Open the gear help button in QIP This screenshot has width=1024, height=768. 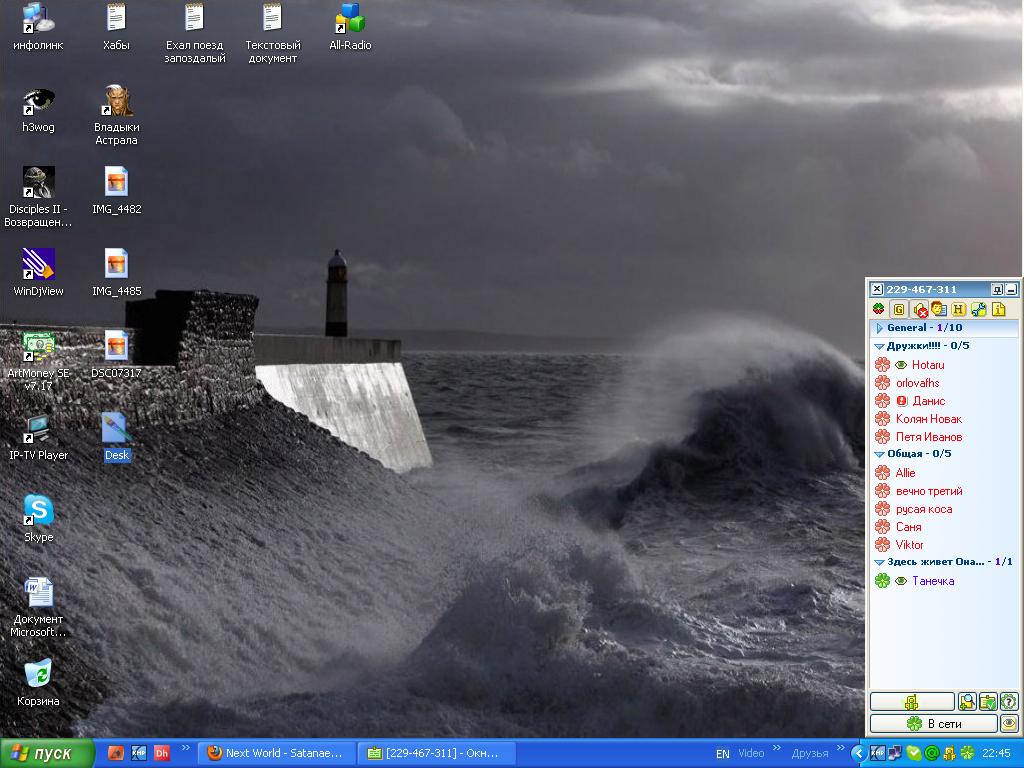1009,702
